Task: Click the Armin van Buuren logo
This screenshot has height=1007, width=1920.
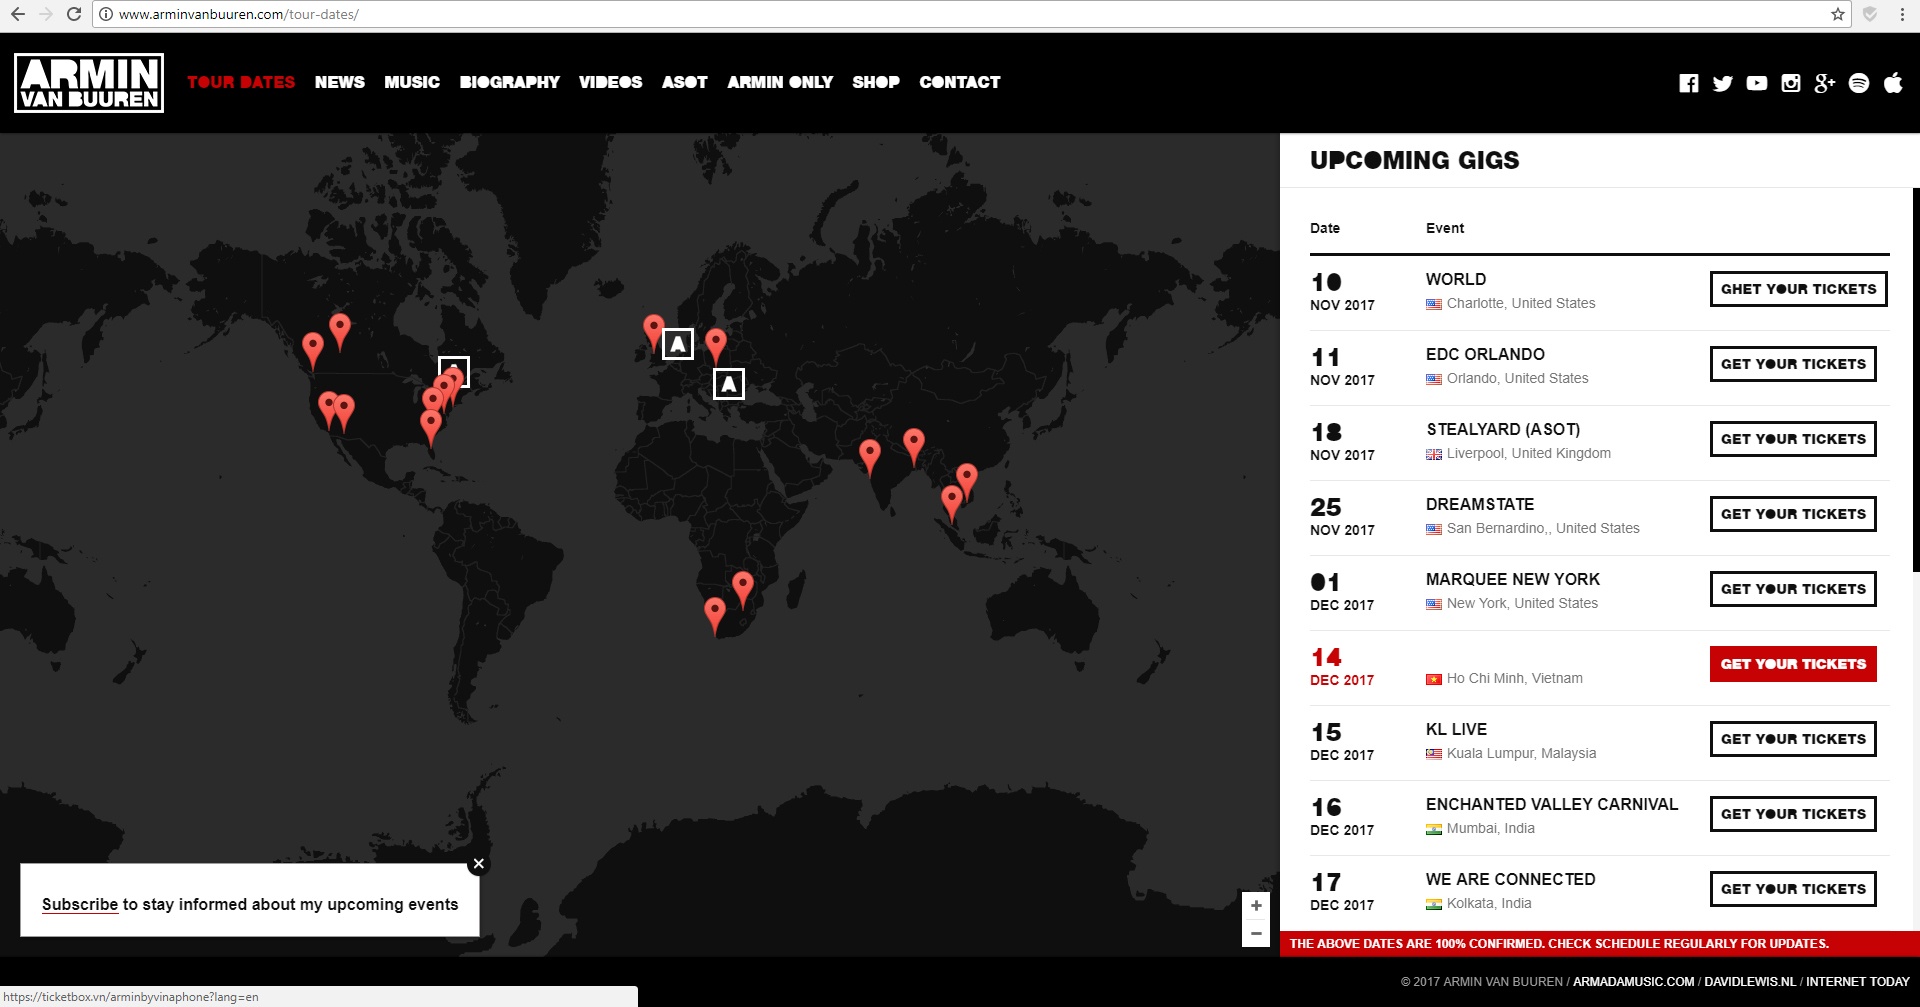Action: coord(89,83)
